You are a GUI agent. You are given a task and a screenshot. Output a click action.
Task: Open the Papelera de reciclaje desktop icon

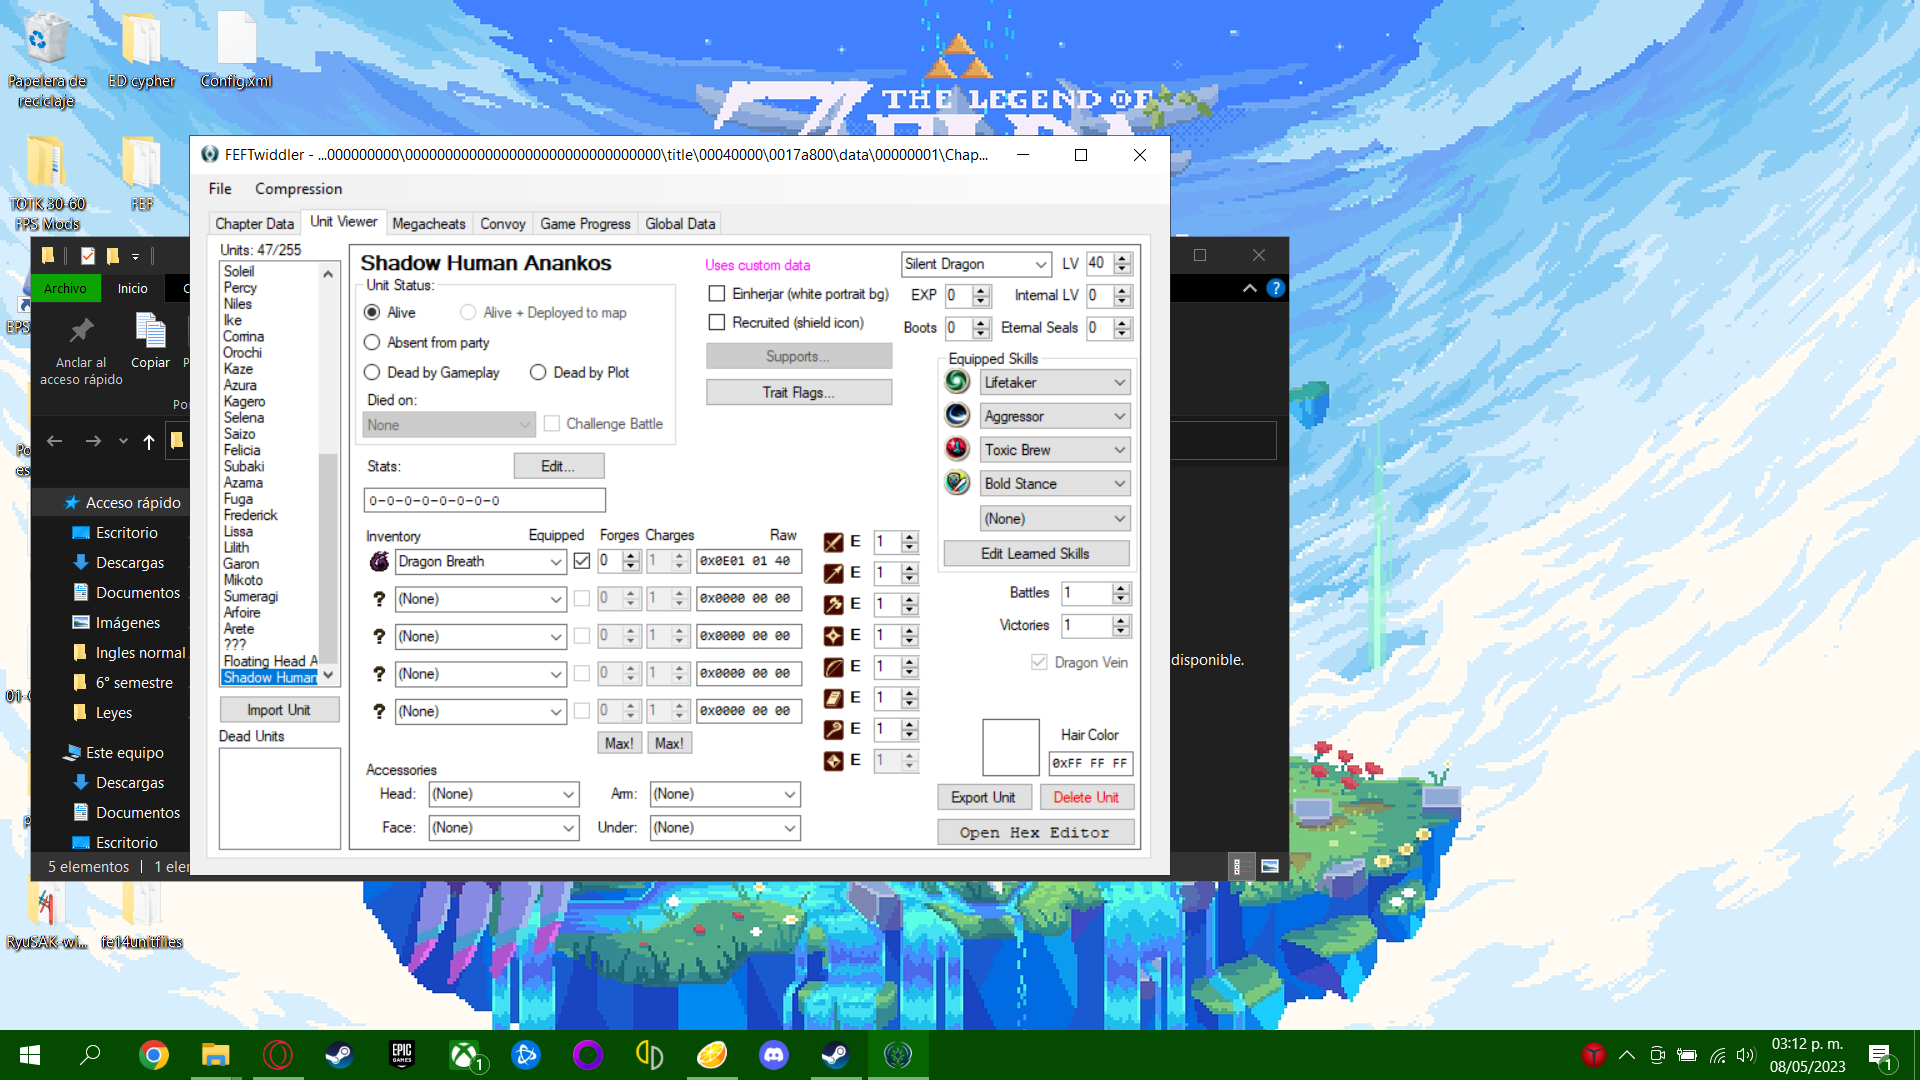point(47,60)
